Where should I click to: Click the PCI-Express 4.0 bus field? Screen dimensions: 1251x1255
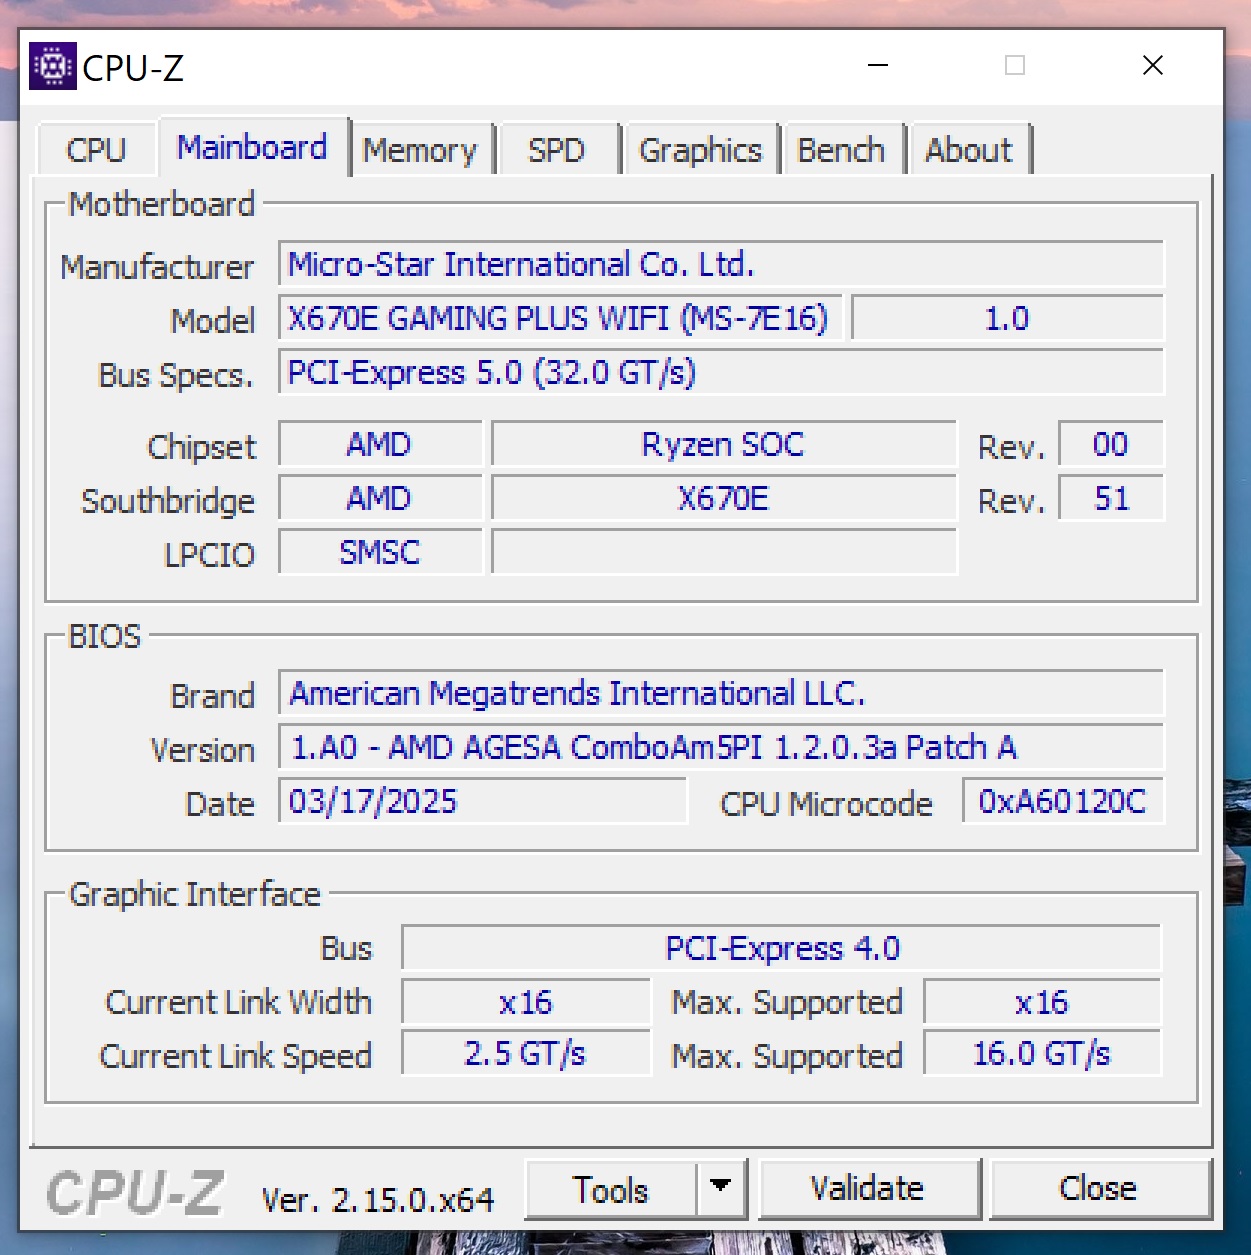pos(782,948)
